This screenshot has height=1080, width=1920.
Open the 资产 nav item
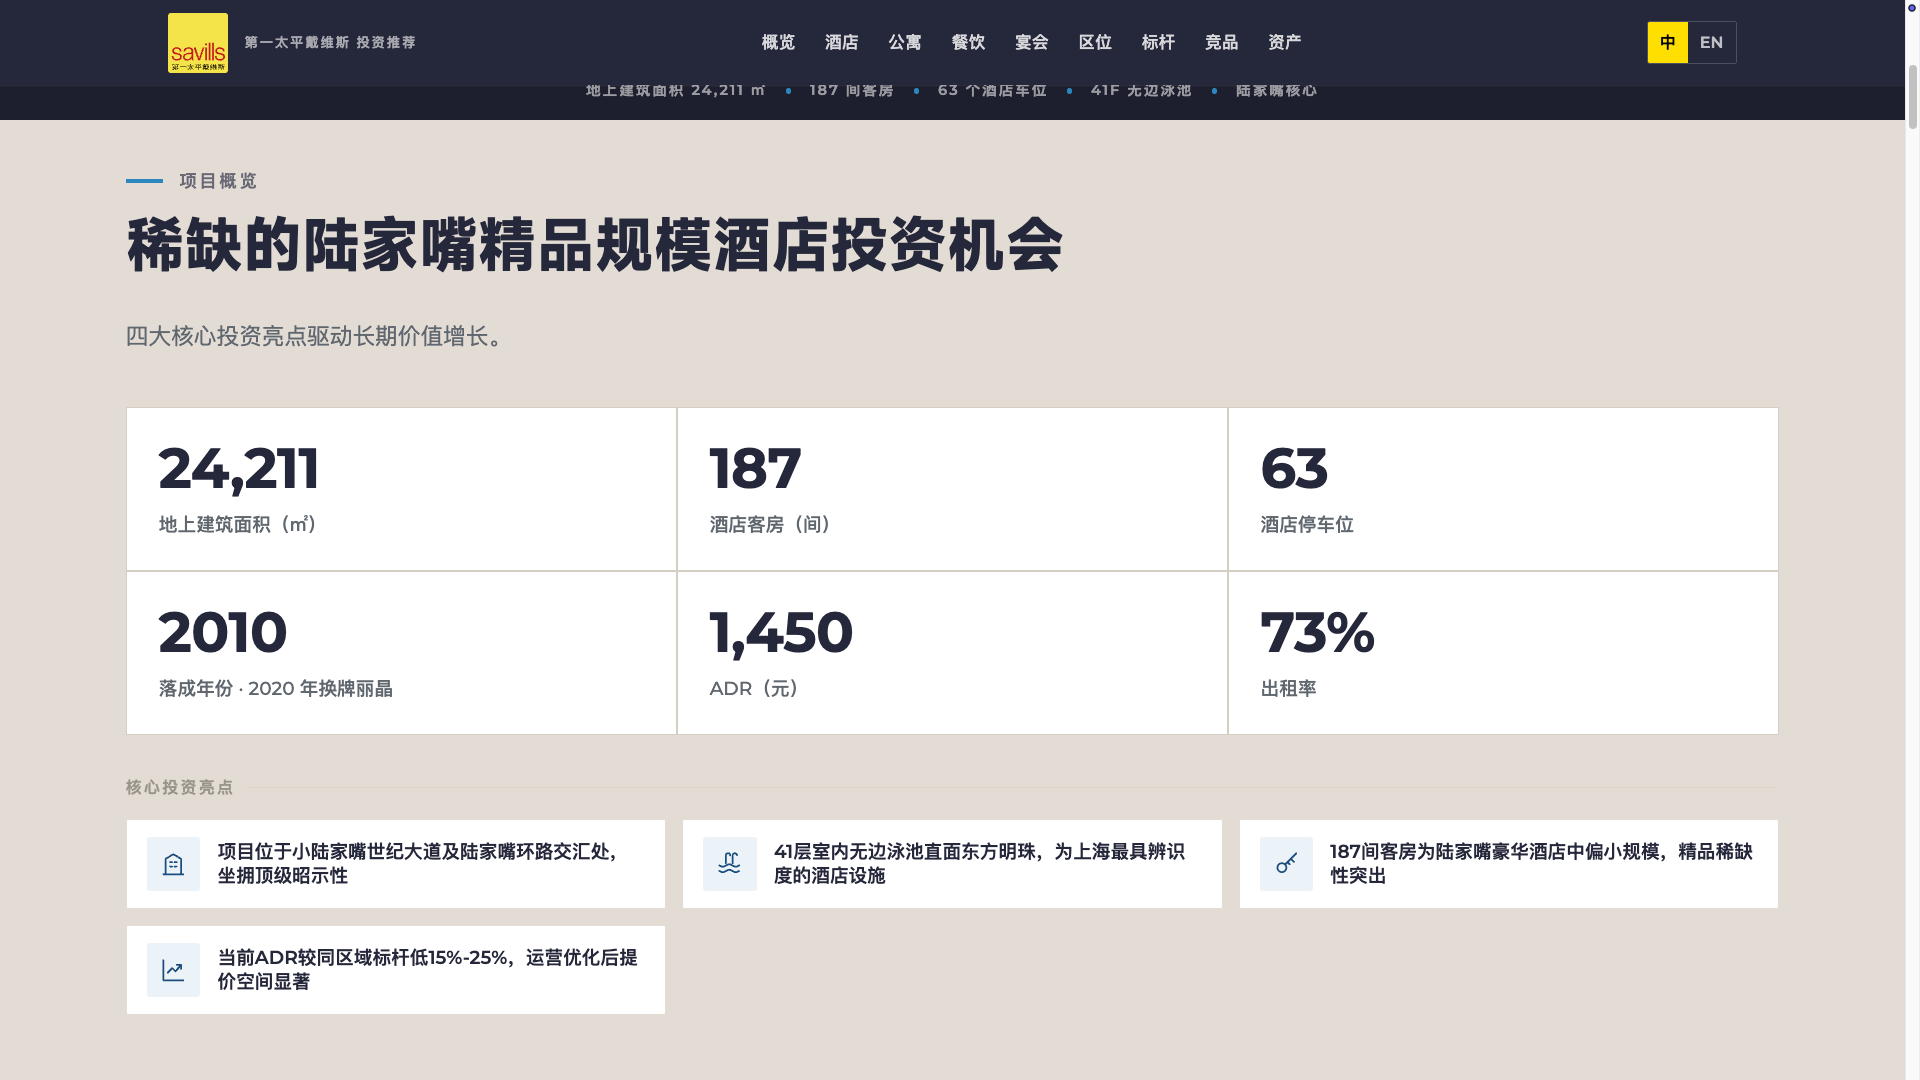click(1285, 43)
